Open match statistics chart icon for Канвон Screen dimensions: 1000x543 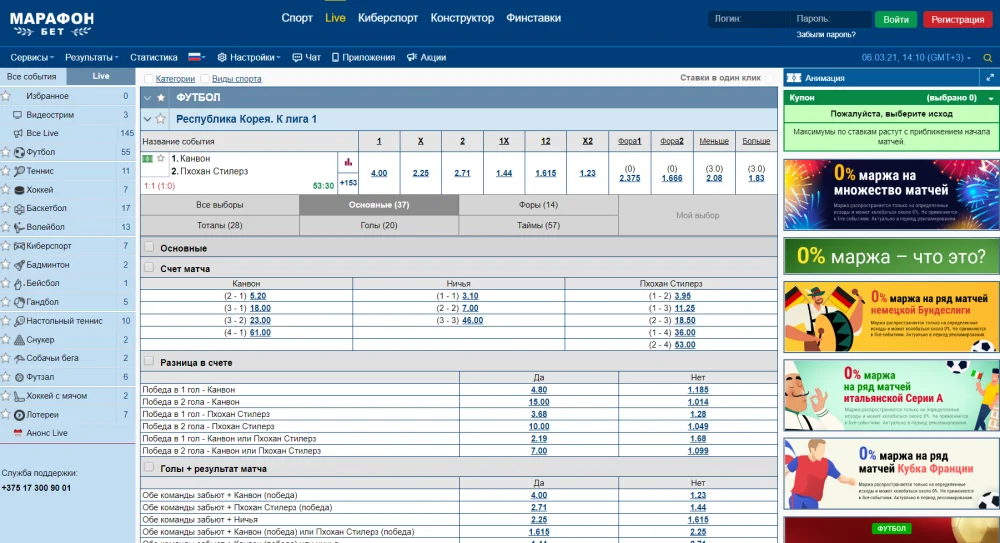pos(348,162)
